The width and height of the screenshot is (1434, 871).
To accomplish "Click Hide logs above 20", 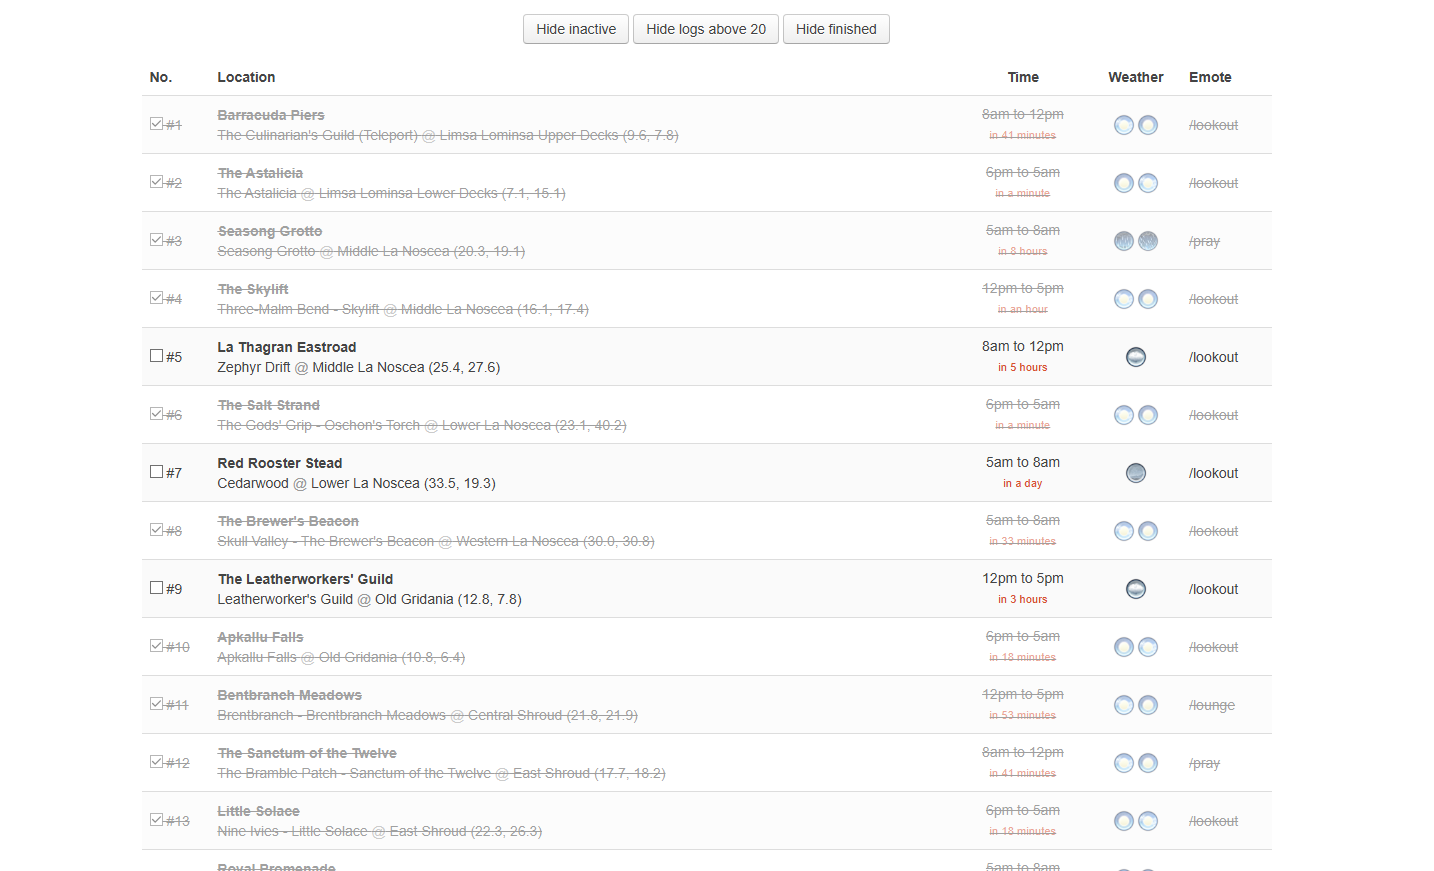I will pos(706,29).
